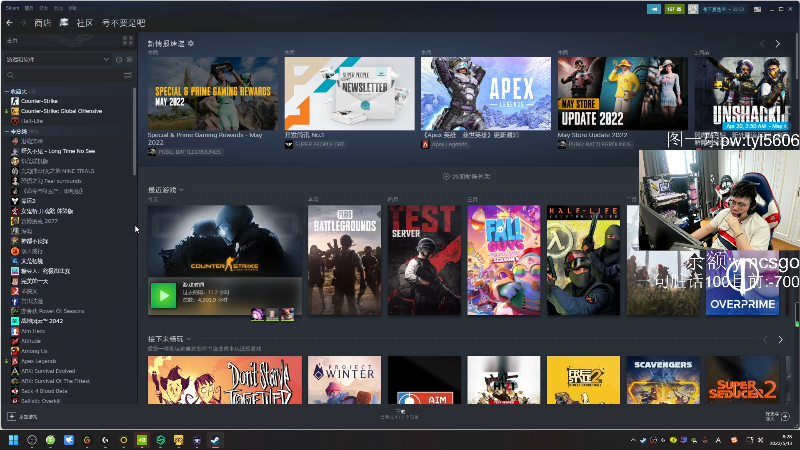This screenshot has width=800, height=450.
Task: Open Don't Starve Together cover
Action: pos(224,380)
